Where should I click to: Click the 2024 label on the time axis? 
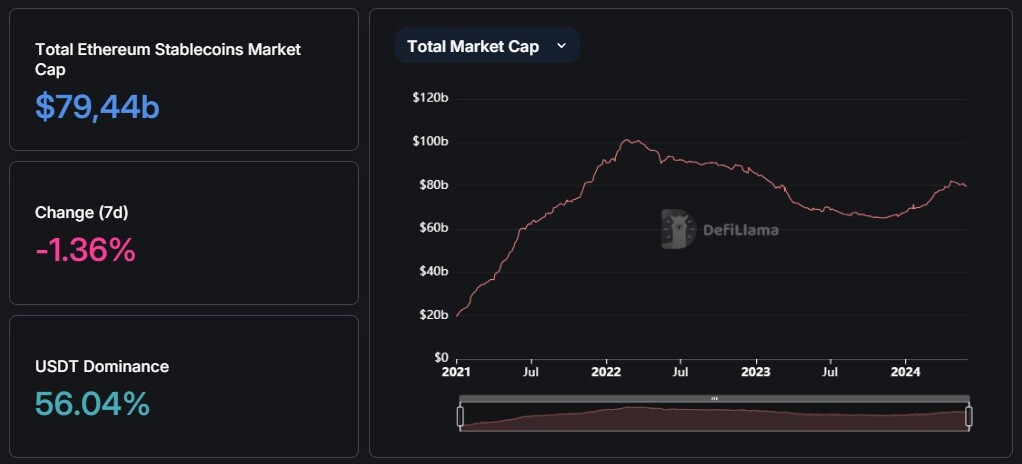click(x=905, y=372)
